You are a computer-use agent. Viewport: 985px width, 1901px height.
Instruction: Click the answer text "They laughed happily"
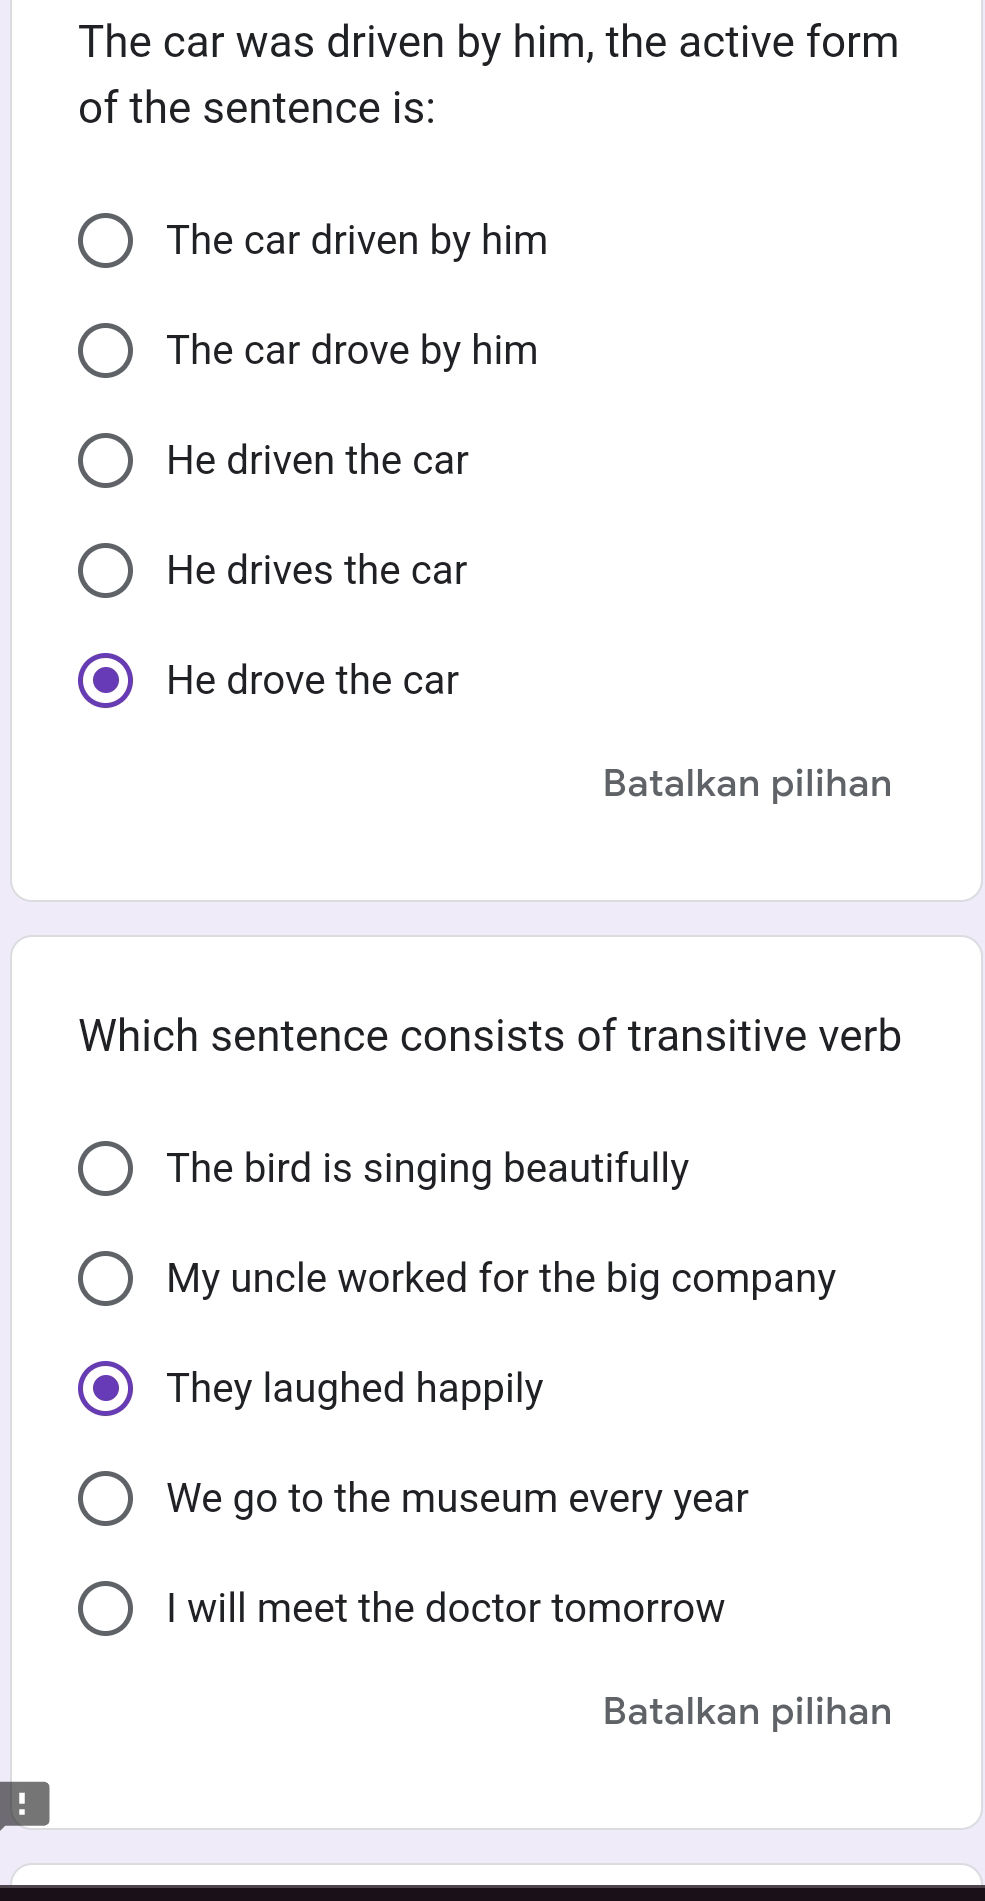[354, 1388]
